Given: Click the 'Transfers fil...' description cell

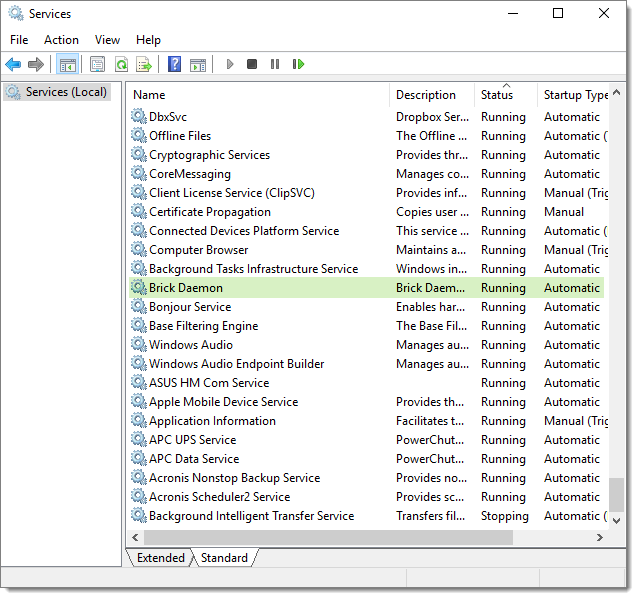Looking at the screenshot, I should (x=430, y=516).
